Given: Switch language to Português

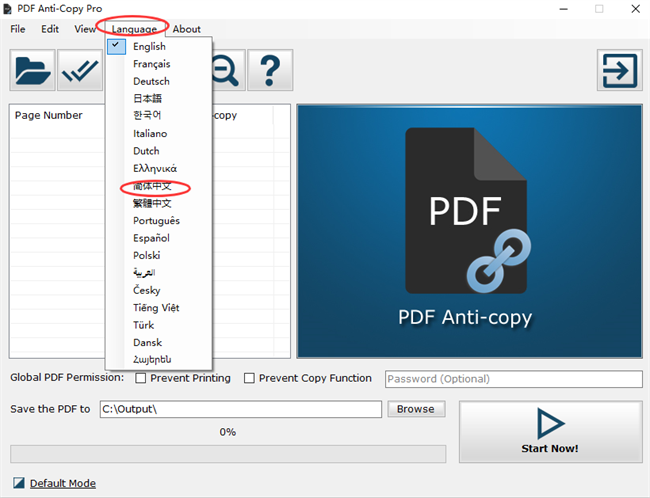Looking at the screenshot, I should 159,221.
